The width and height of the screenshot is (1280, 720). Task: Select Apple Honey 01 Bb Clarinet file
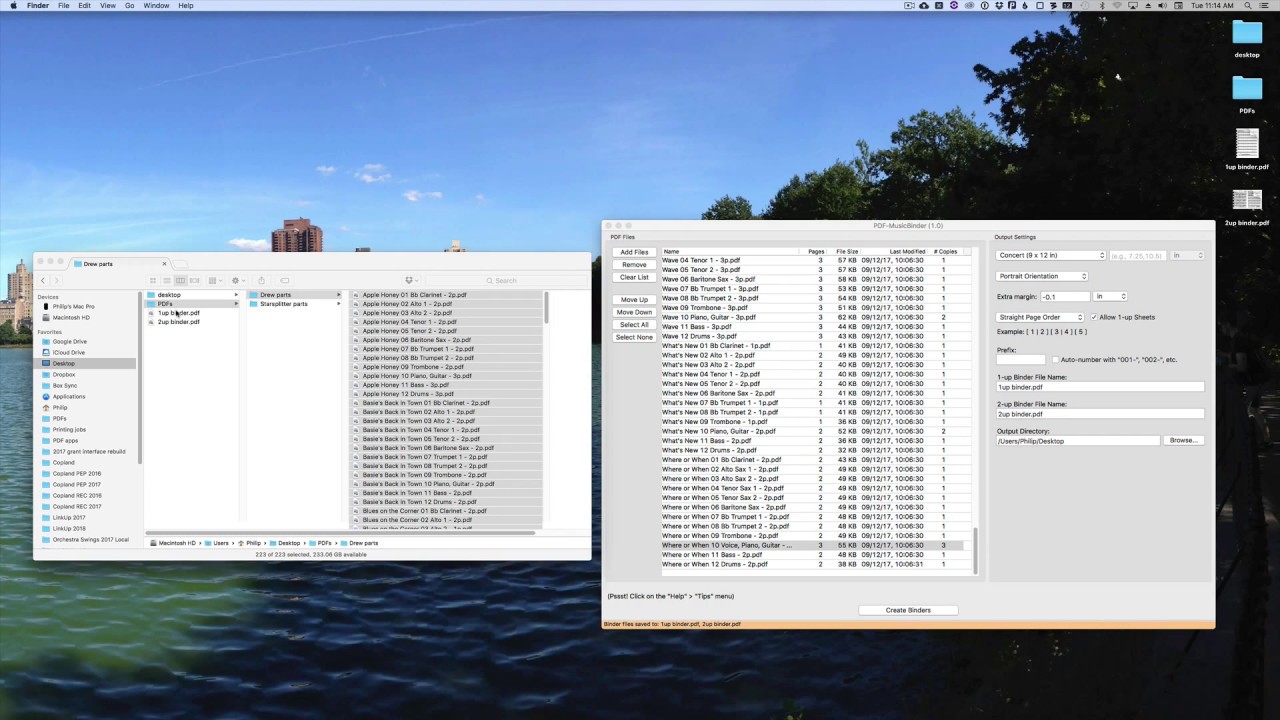coord(414,295)
